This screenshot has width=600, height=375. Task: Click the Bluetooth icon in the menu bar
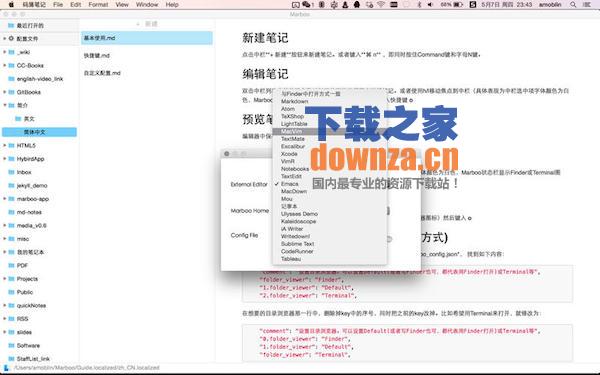[419, 5]
